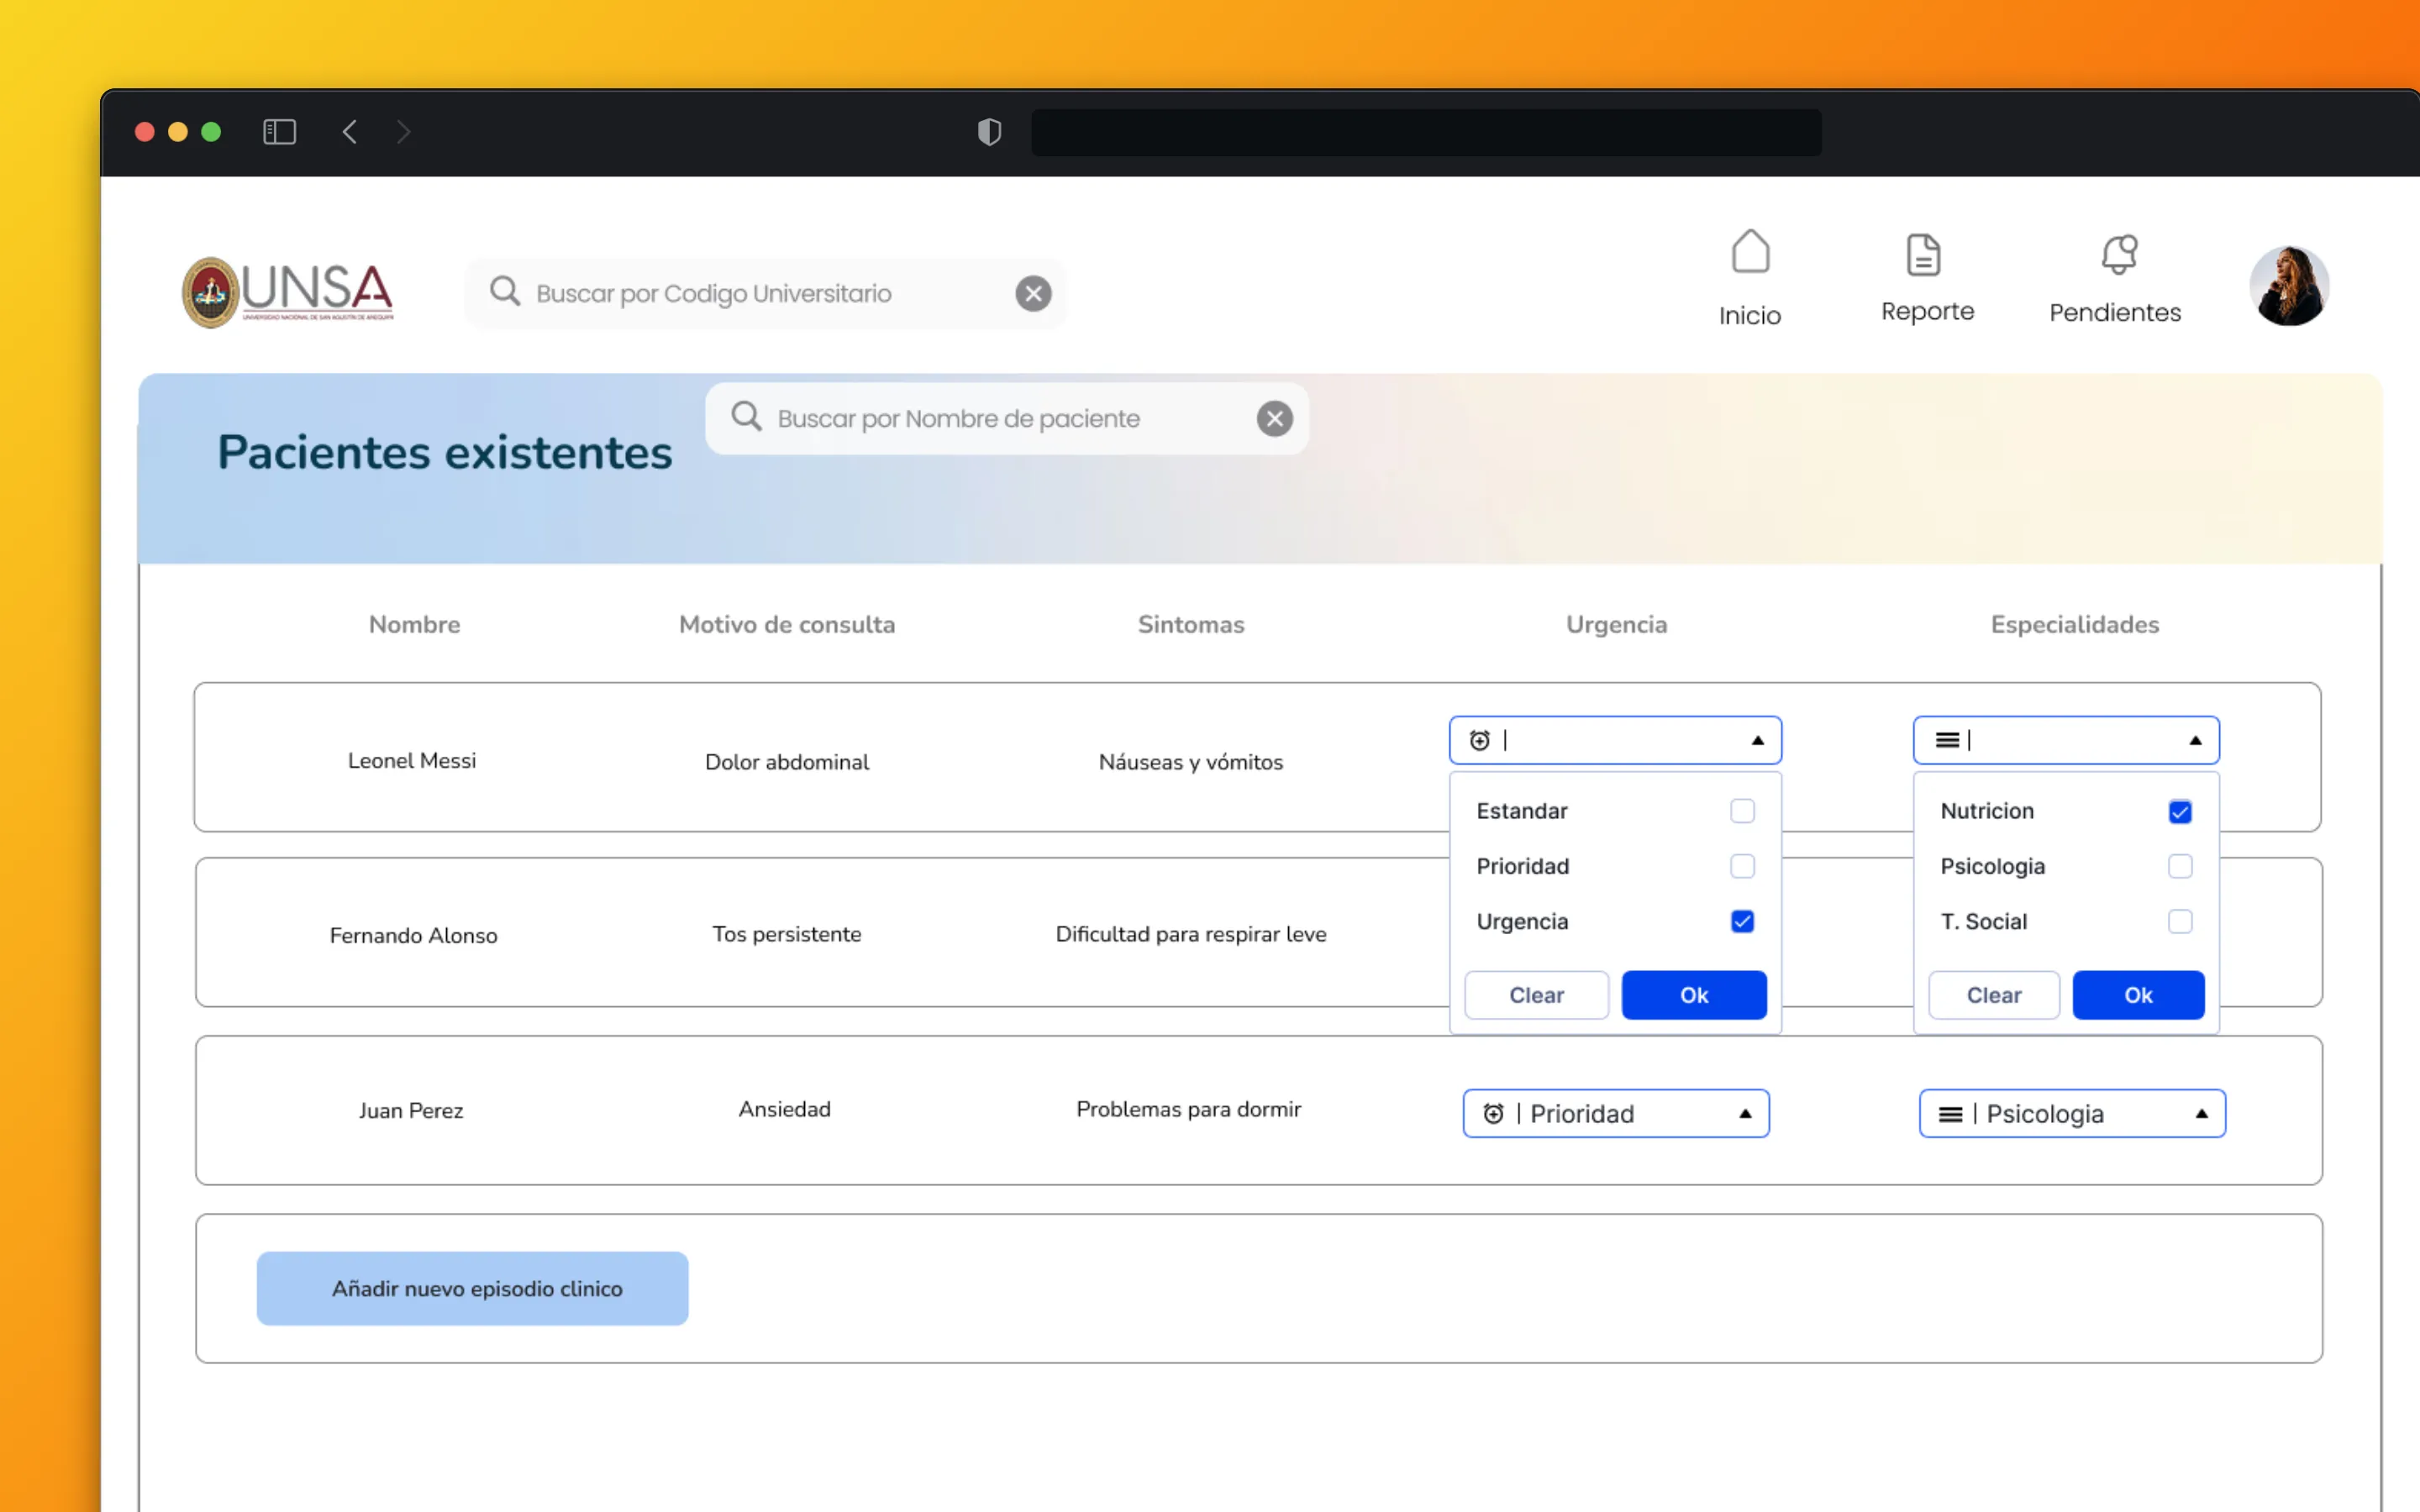The image size is (2420, 1512).
Task: Clear the patient name search field
Action: click(1274, 418)
